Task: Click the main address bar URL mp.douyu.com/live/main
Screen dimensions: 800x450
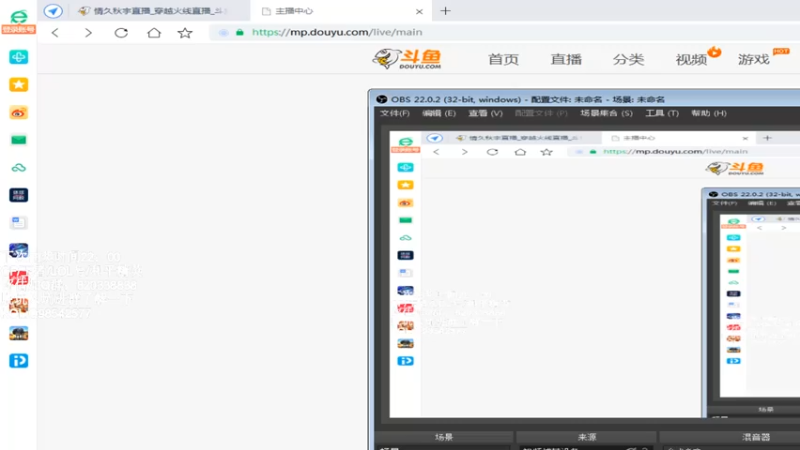Action: point(337,32)
